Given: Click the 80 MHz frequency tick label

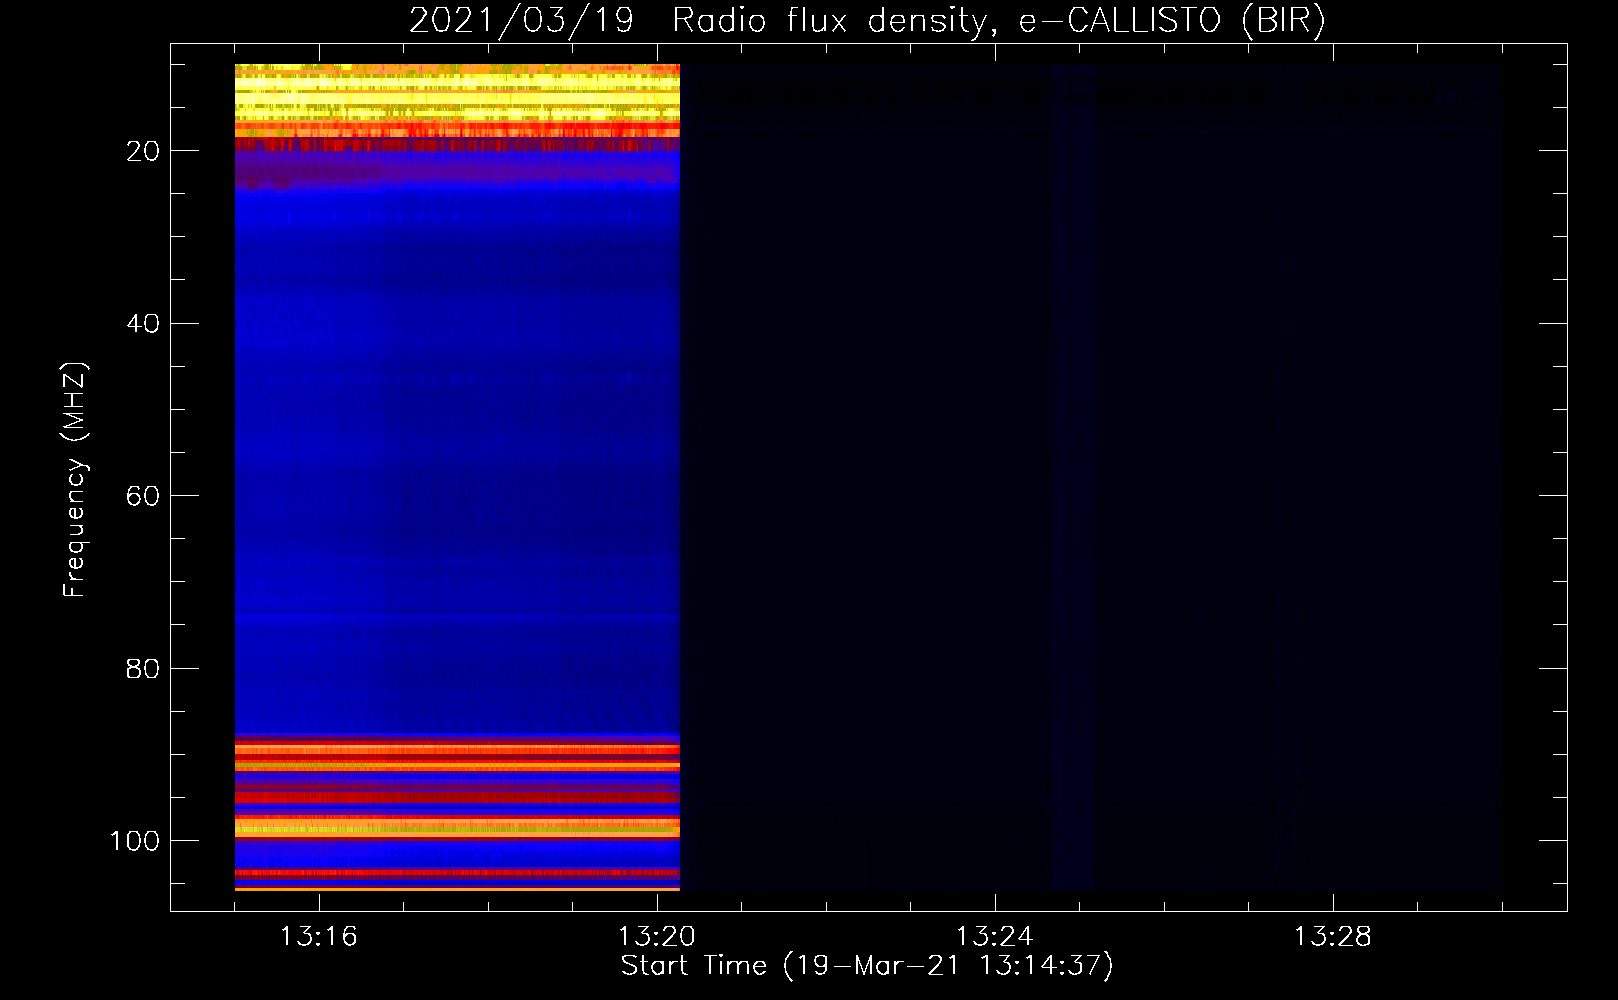Looking at the screenshot, I should tap(143, 669).
